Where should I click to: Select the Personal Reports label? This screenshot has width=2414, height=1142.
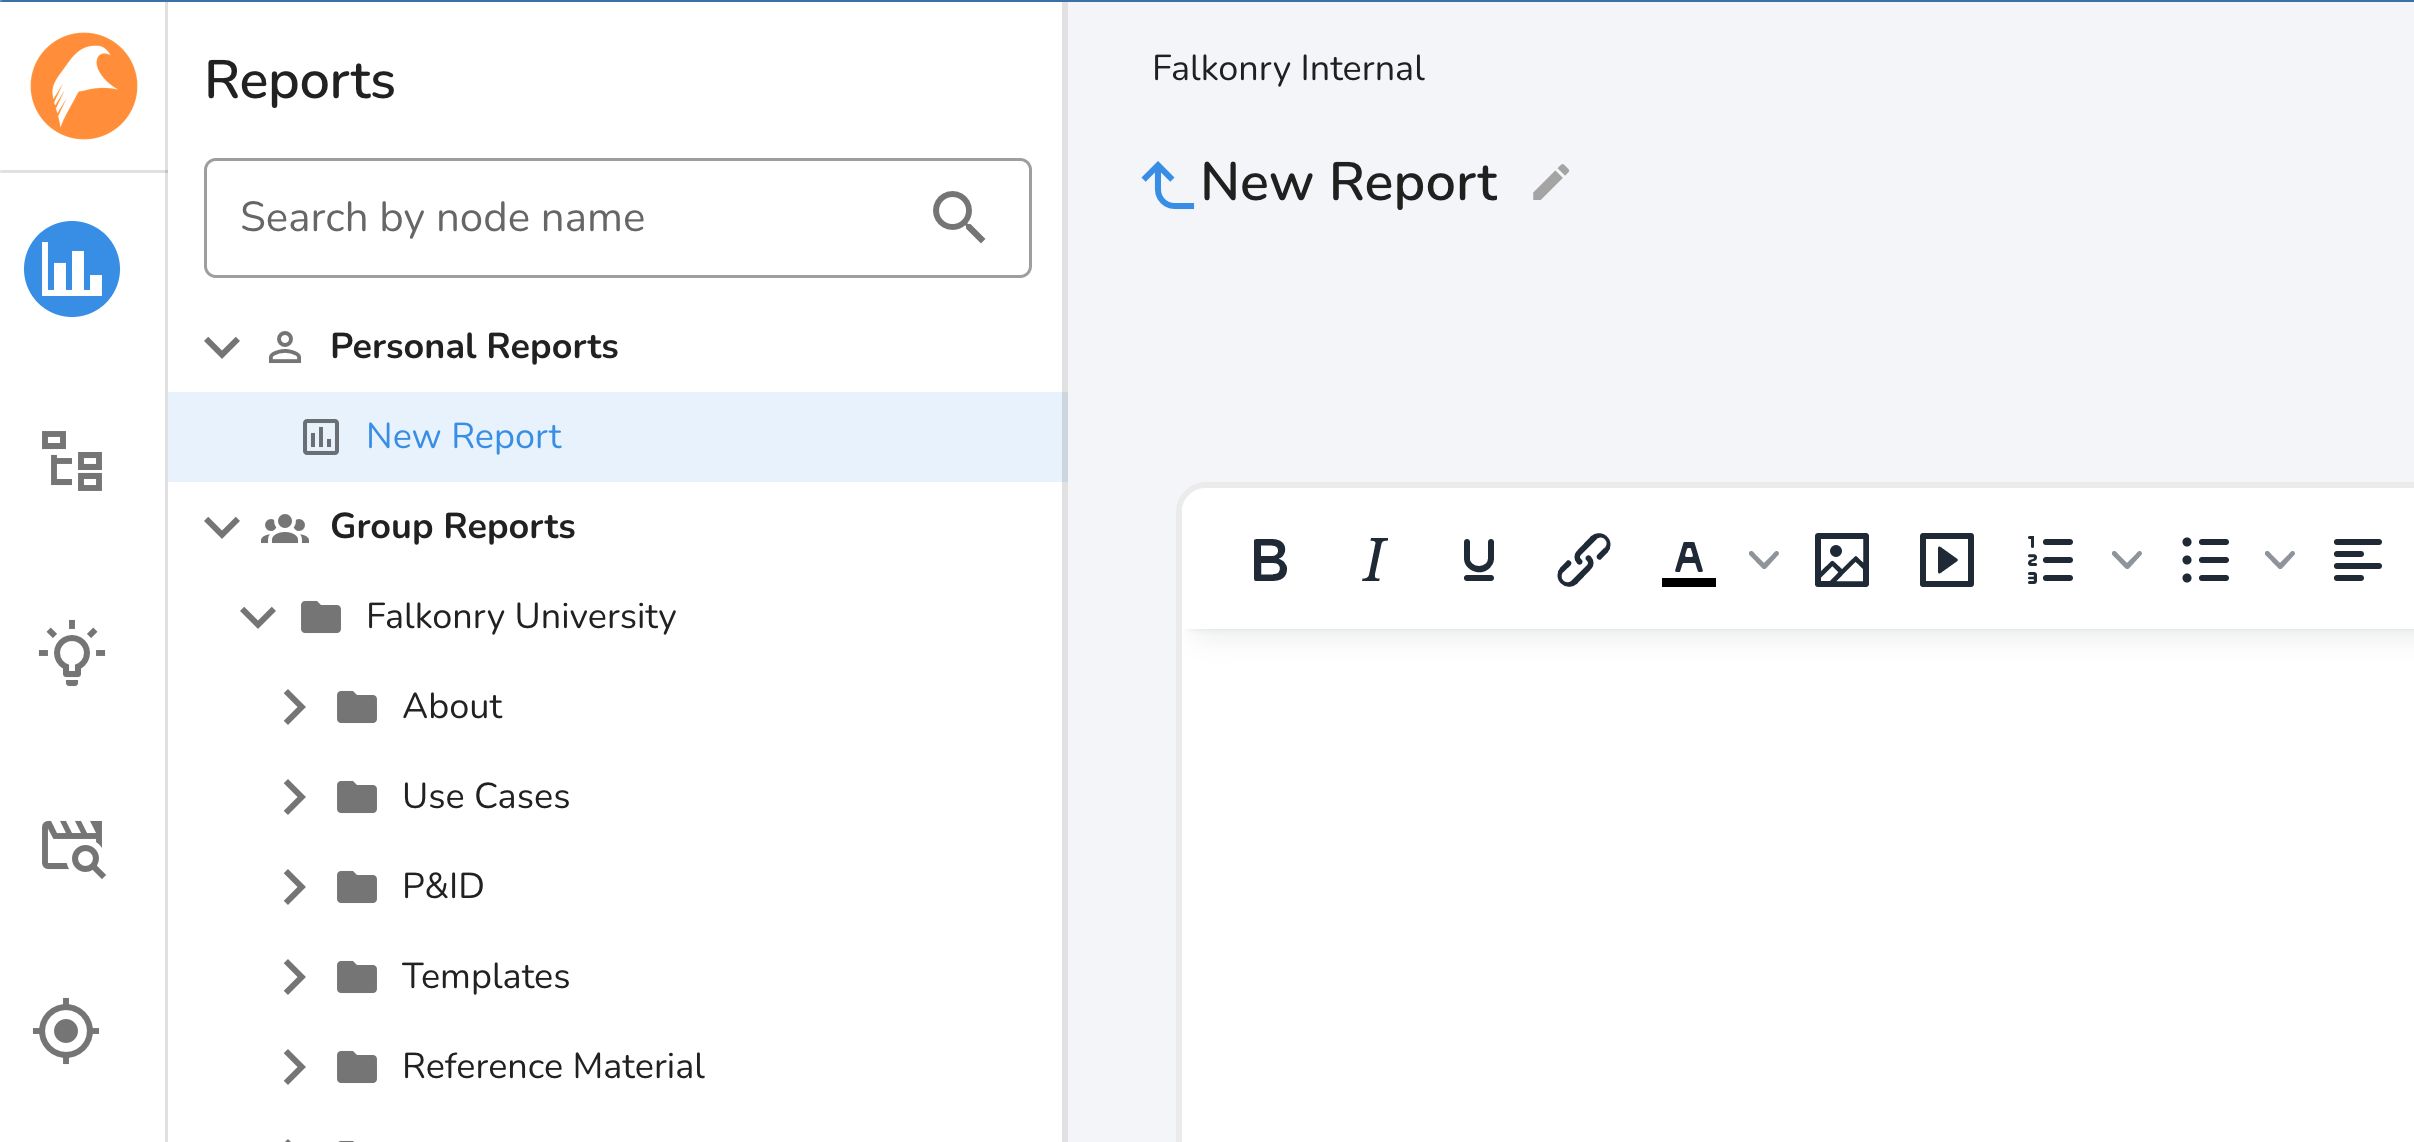point(474,346)
